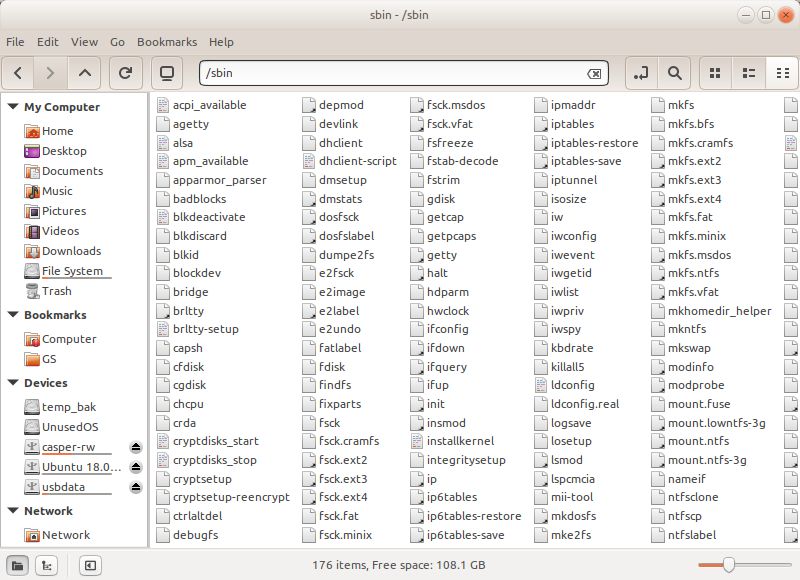
Task: Collapse the Bookmarks section
Action: (10, 315)
